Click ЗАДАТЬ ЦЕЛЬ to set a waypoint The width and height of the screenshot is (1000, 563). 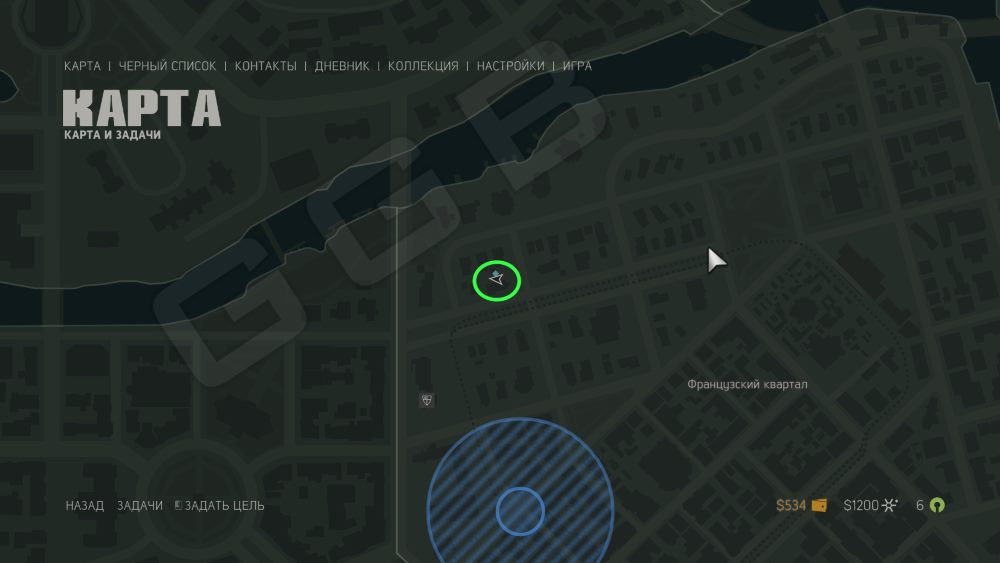pyautogui.click(x=224, y=506)
